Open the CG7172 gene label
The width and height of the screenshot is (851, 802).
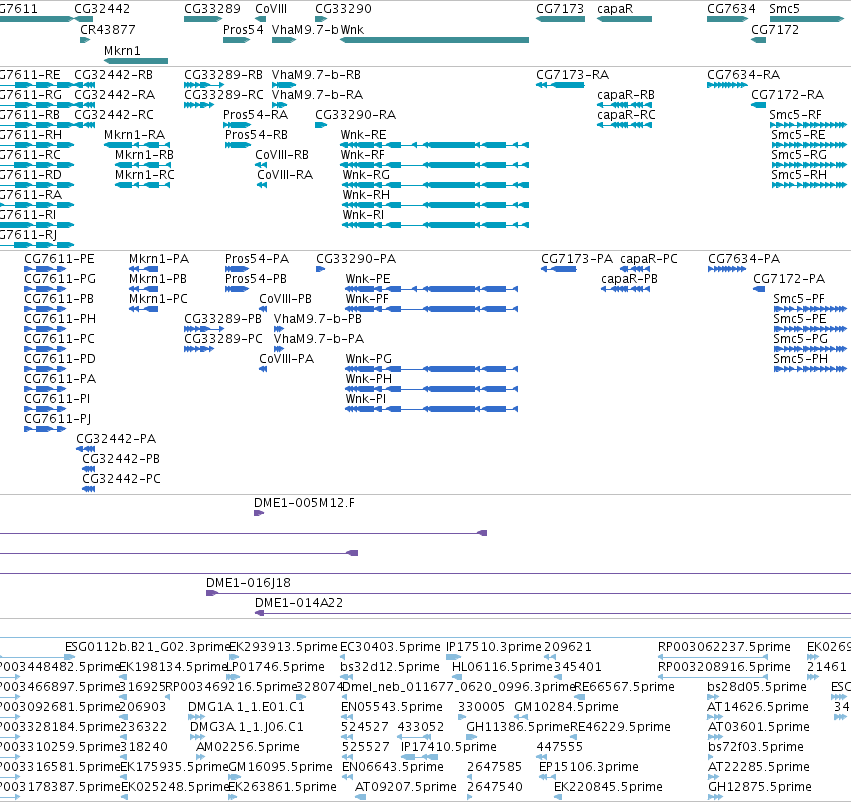[x=775, y=29]
